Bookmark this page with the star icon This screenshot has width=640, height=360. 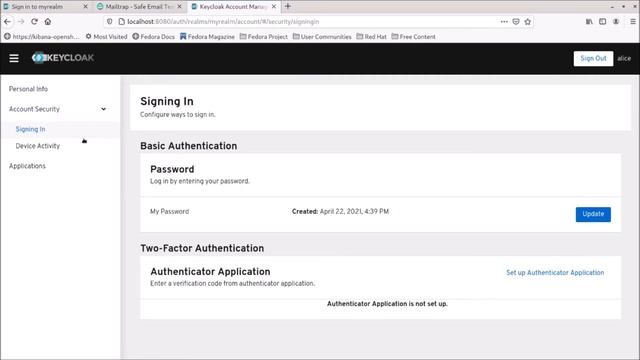click(528, 22)
